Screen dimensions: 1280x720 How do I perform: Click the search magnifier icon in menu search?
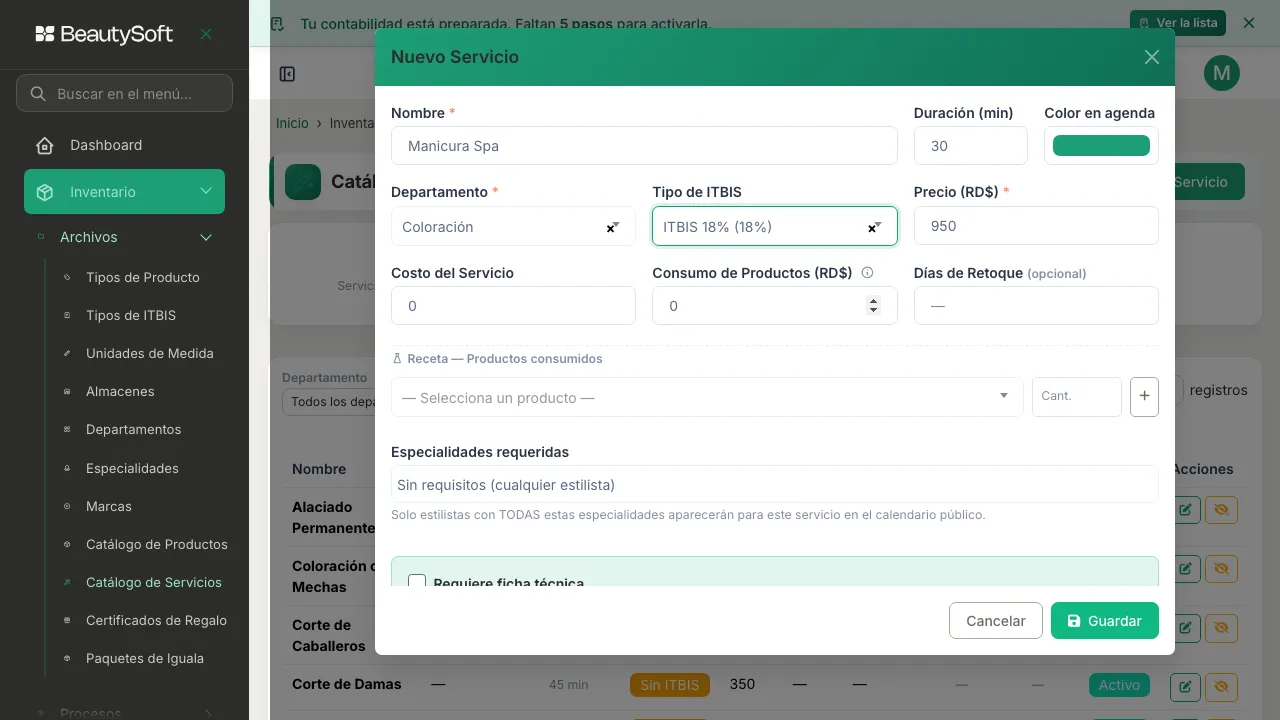tap(38, 94)
